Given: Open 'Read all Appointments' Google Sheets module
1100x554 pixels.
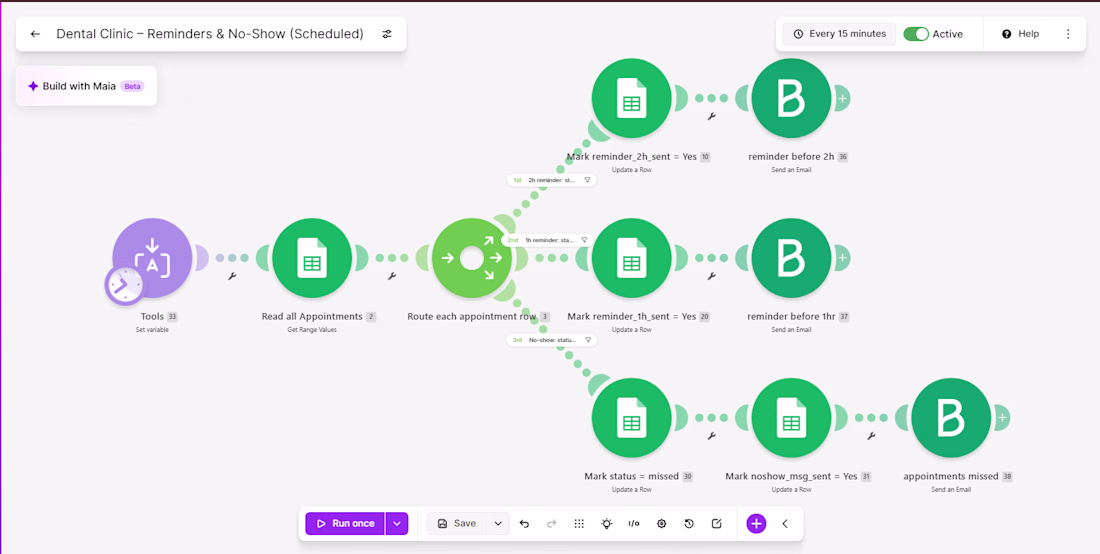Looking at the screenshot, I should click(x=312, y=257).
